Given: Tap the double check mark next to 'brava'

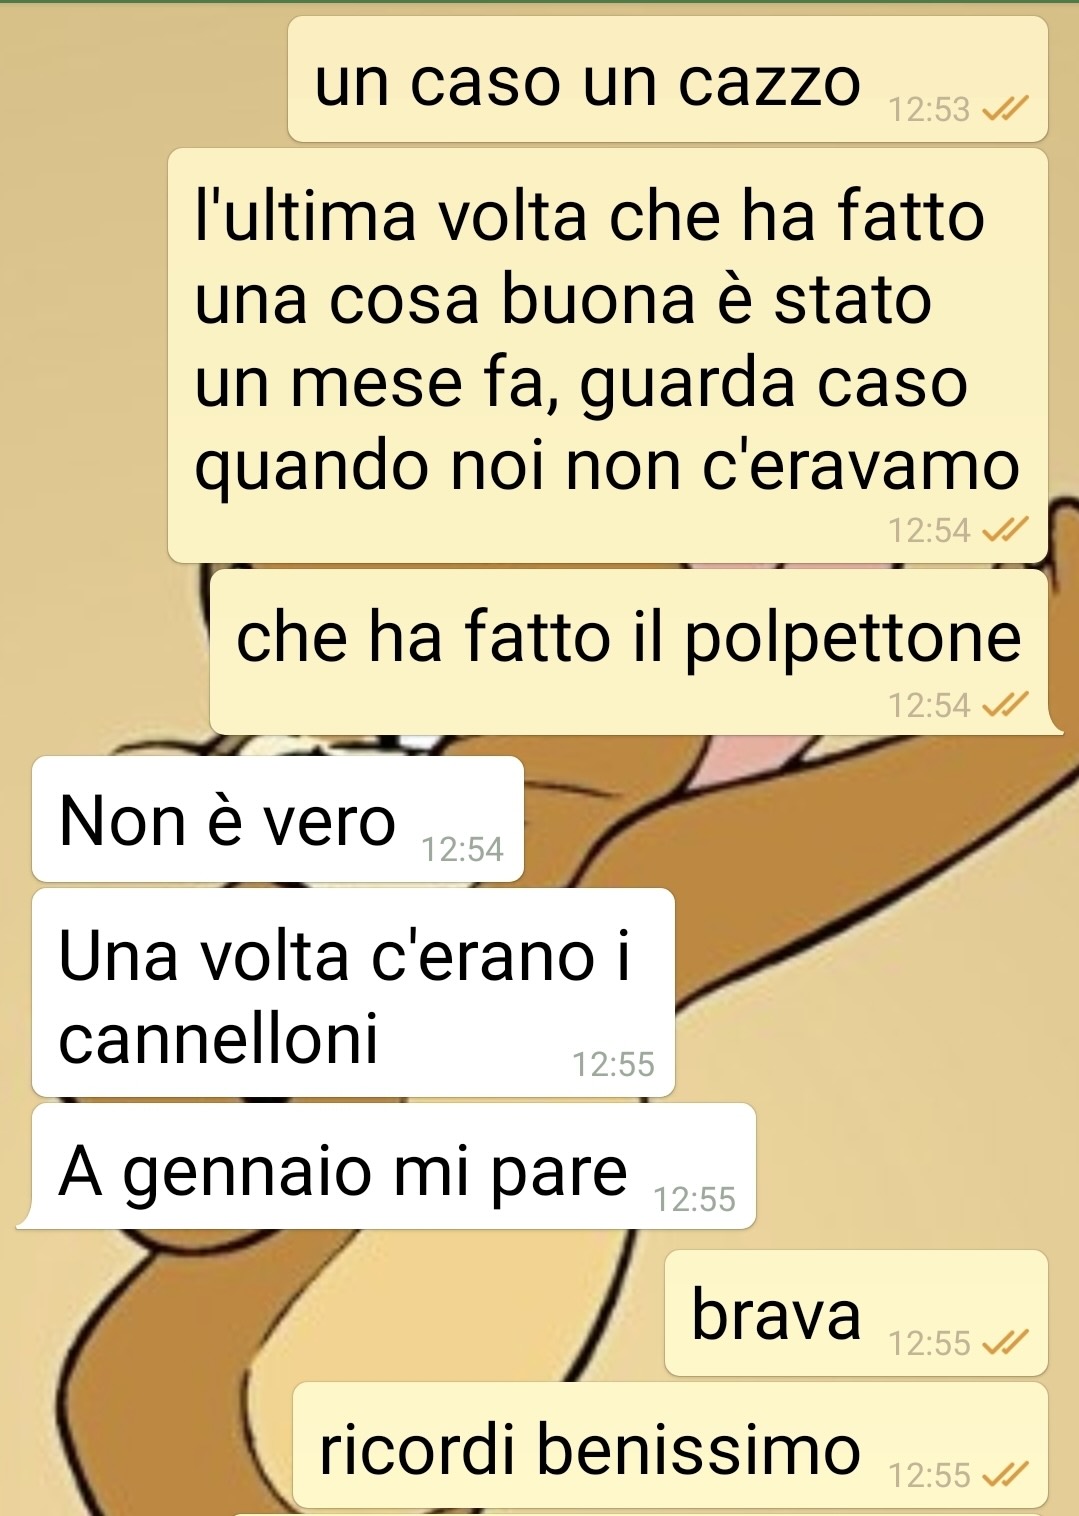Looking at the screenshot, I should pos(1006,1343).
